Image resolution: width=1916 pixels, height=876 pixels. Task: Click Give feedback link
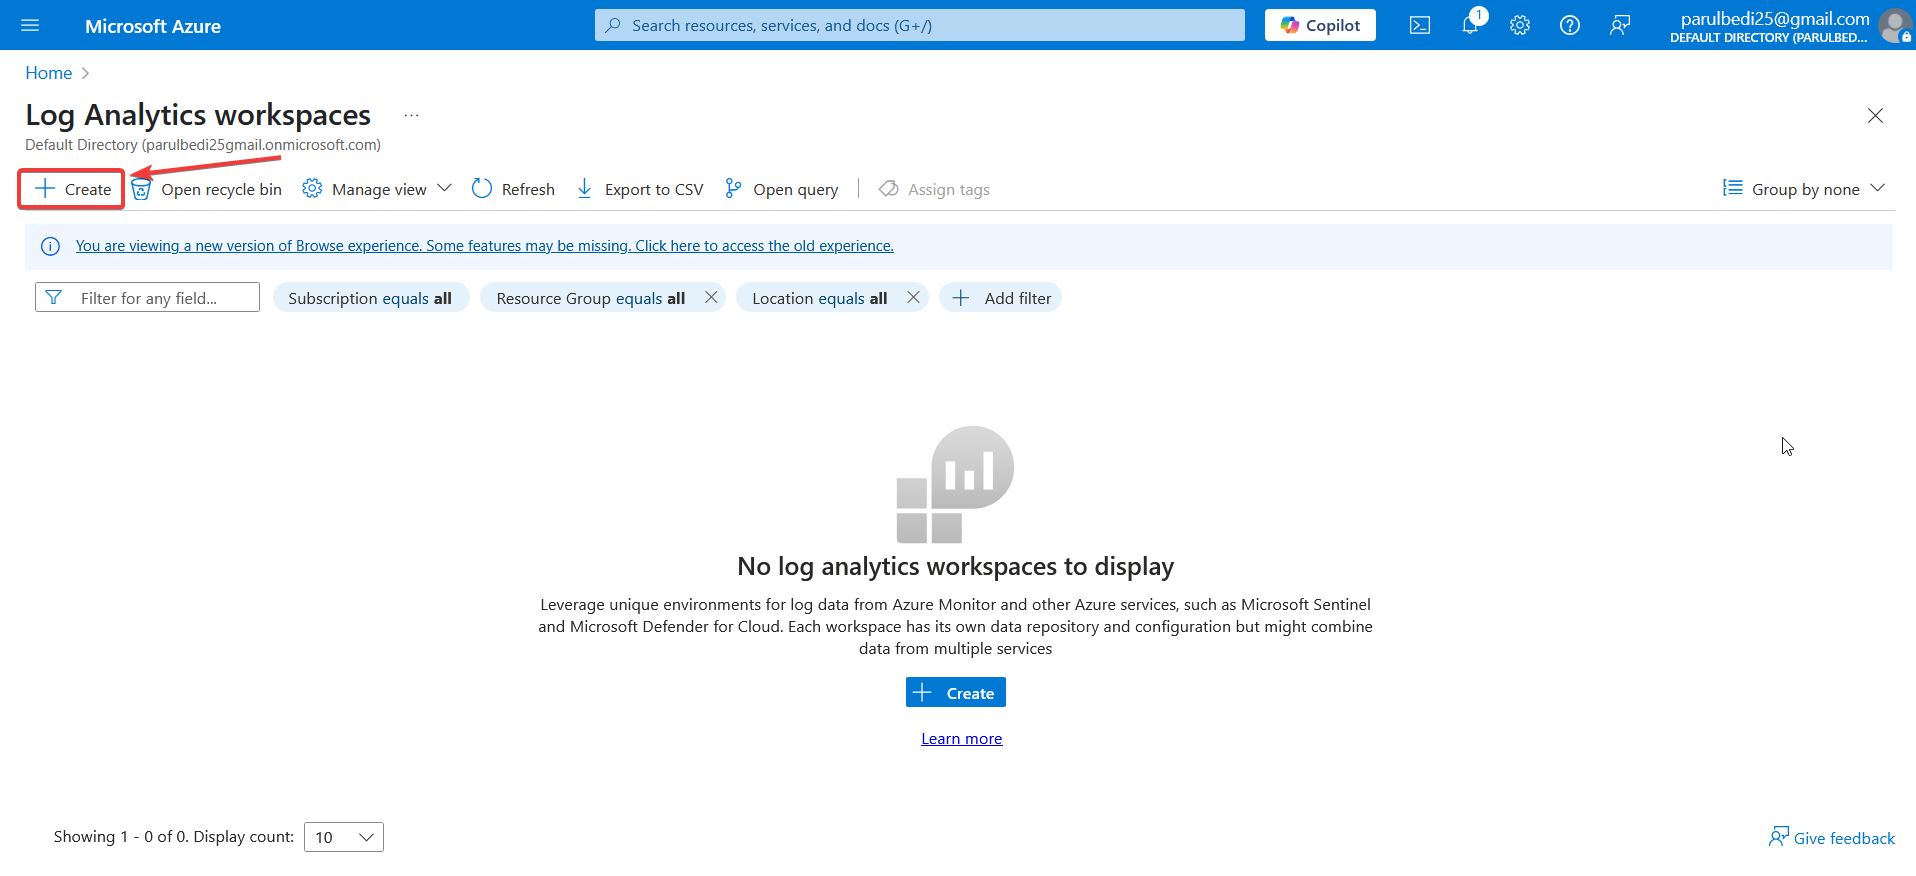coord(1832,838)
